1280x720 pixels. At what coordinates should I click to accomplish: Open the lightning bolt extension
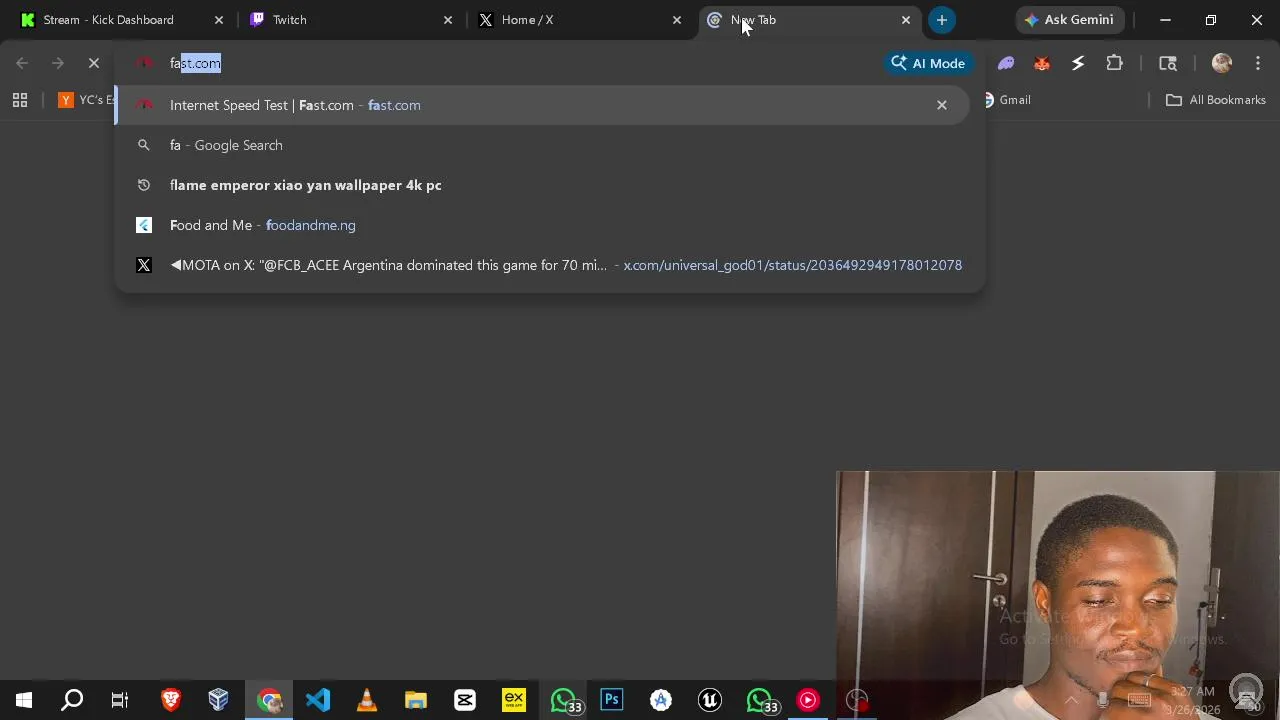[1078, 63]
